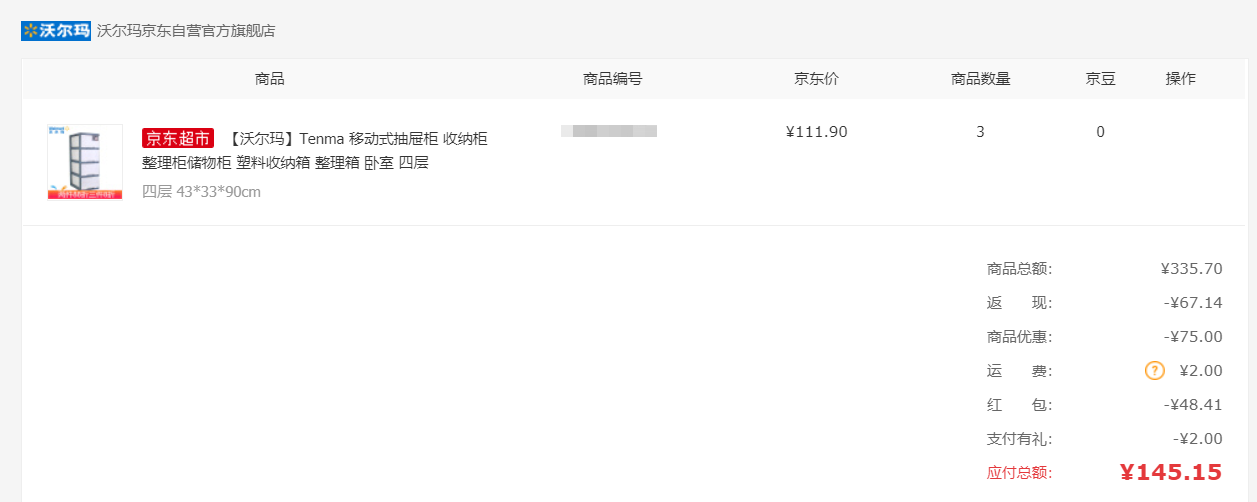Click the 返现 -¥67.14 amount
Screen dimensions: 1257x502
coord(1192,303)
